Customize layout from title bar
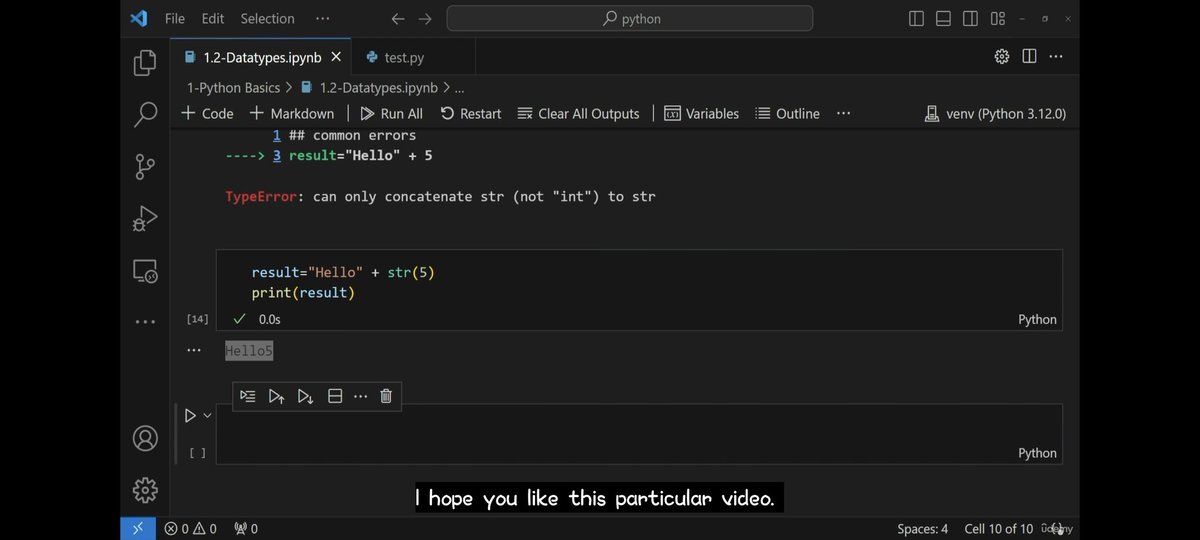1200x540 pixels. coord(997,19)
